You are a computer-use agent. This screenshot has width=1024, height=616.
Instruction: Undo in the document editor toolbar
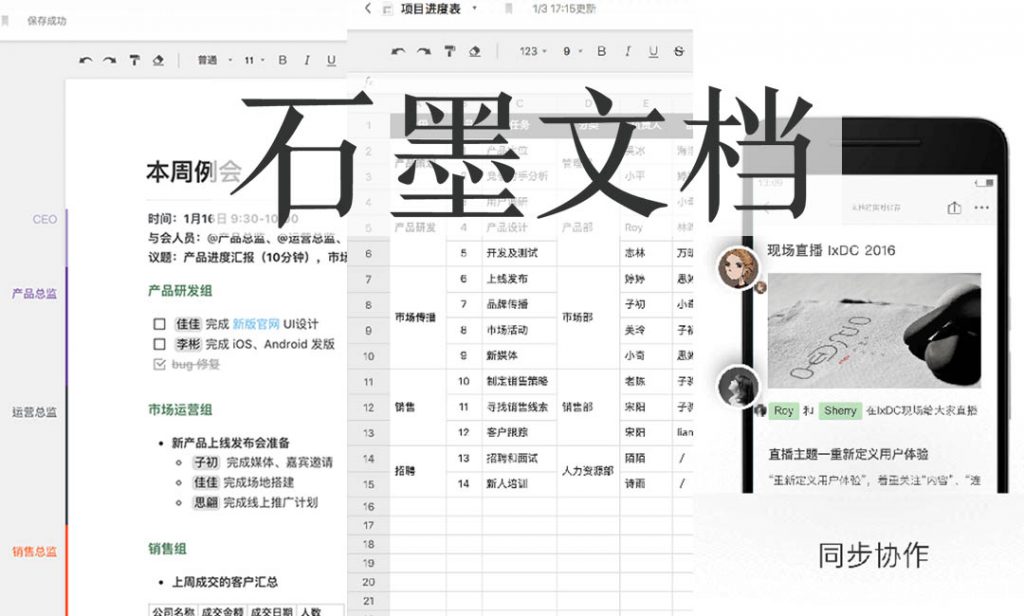[86, 60]
